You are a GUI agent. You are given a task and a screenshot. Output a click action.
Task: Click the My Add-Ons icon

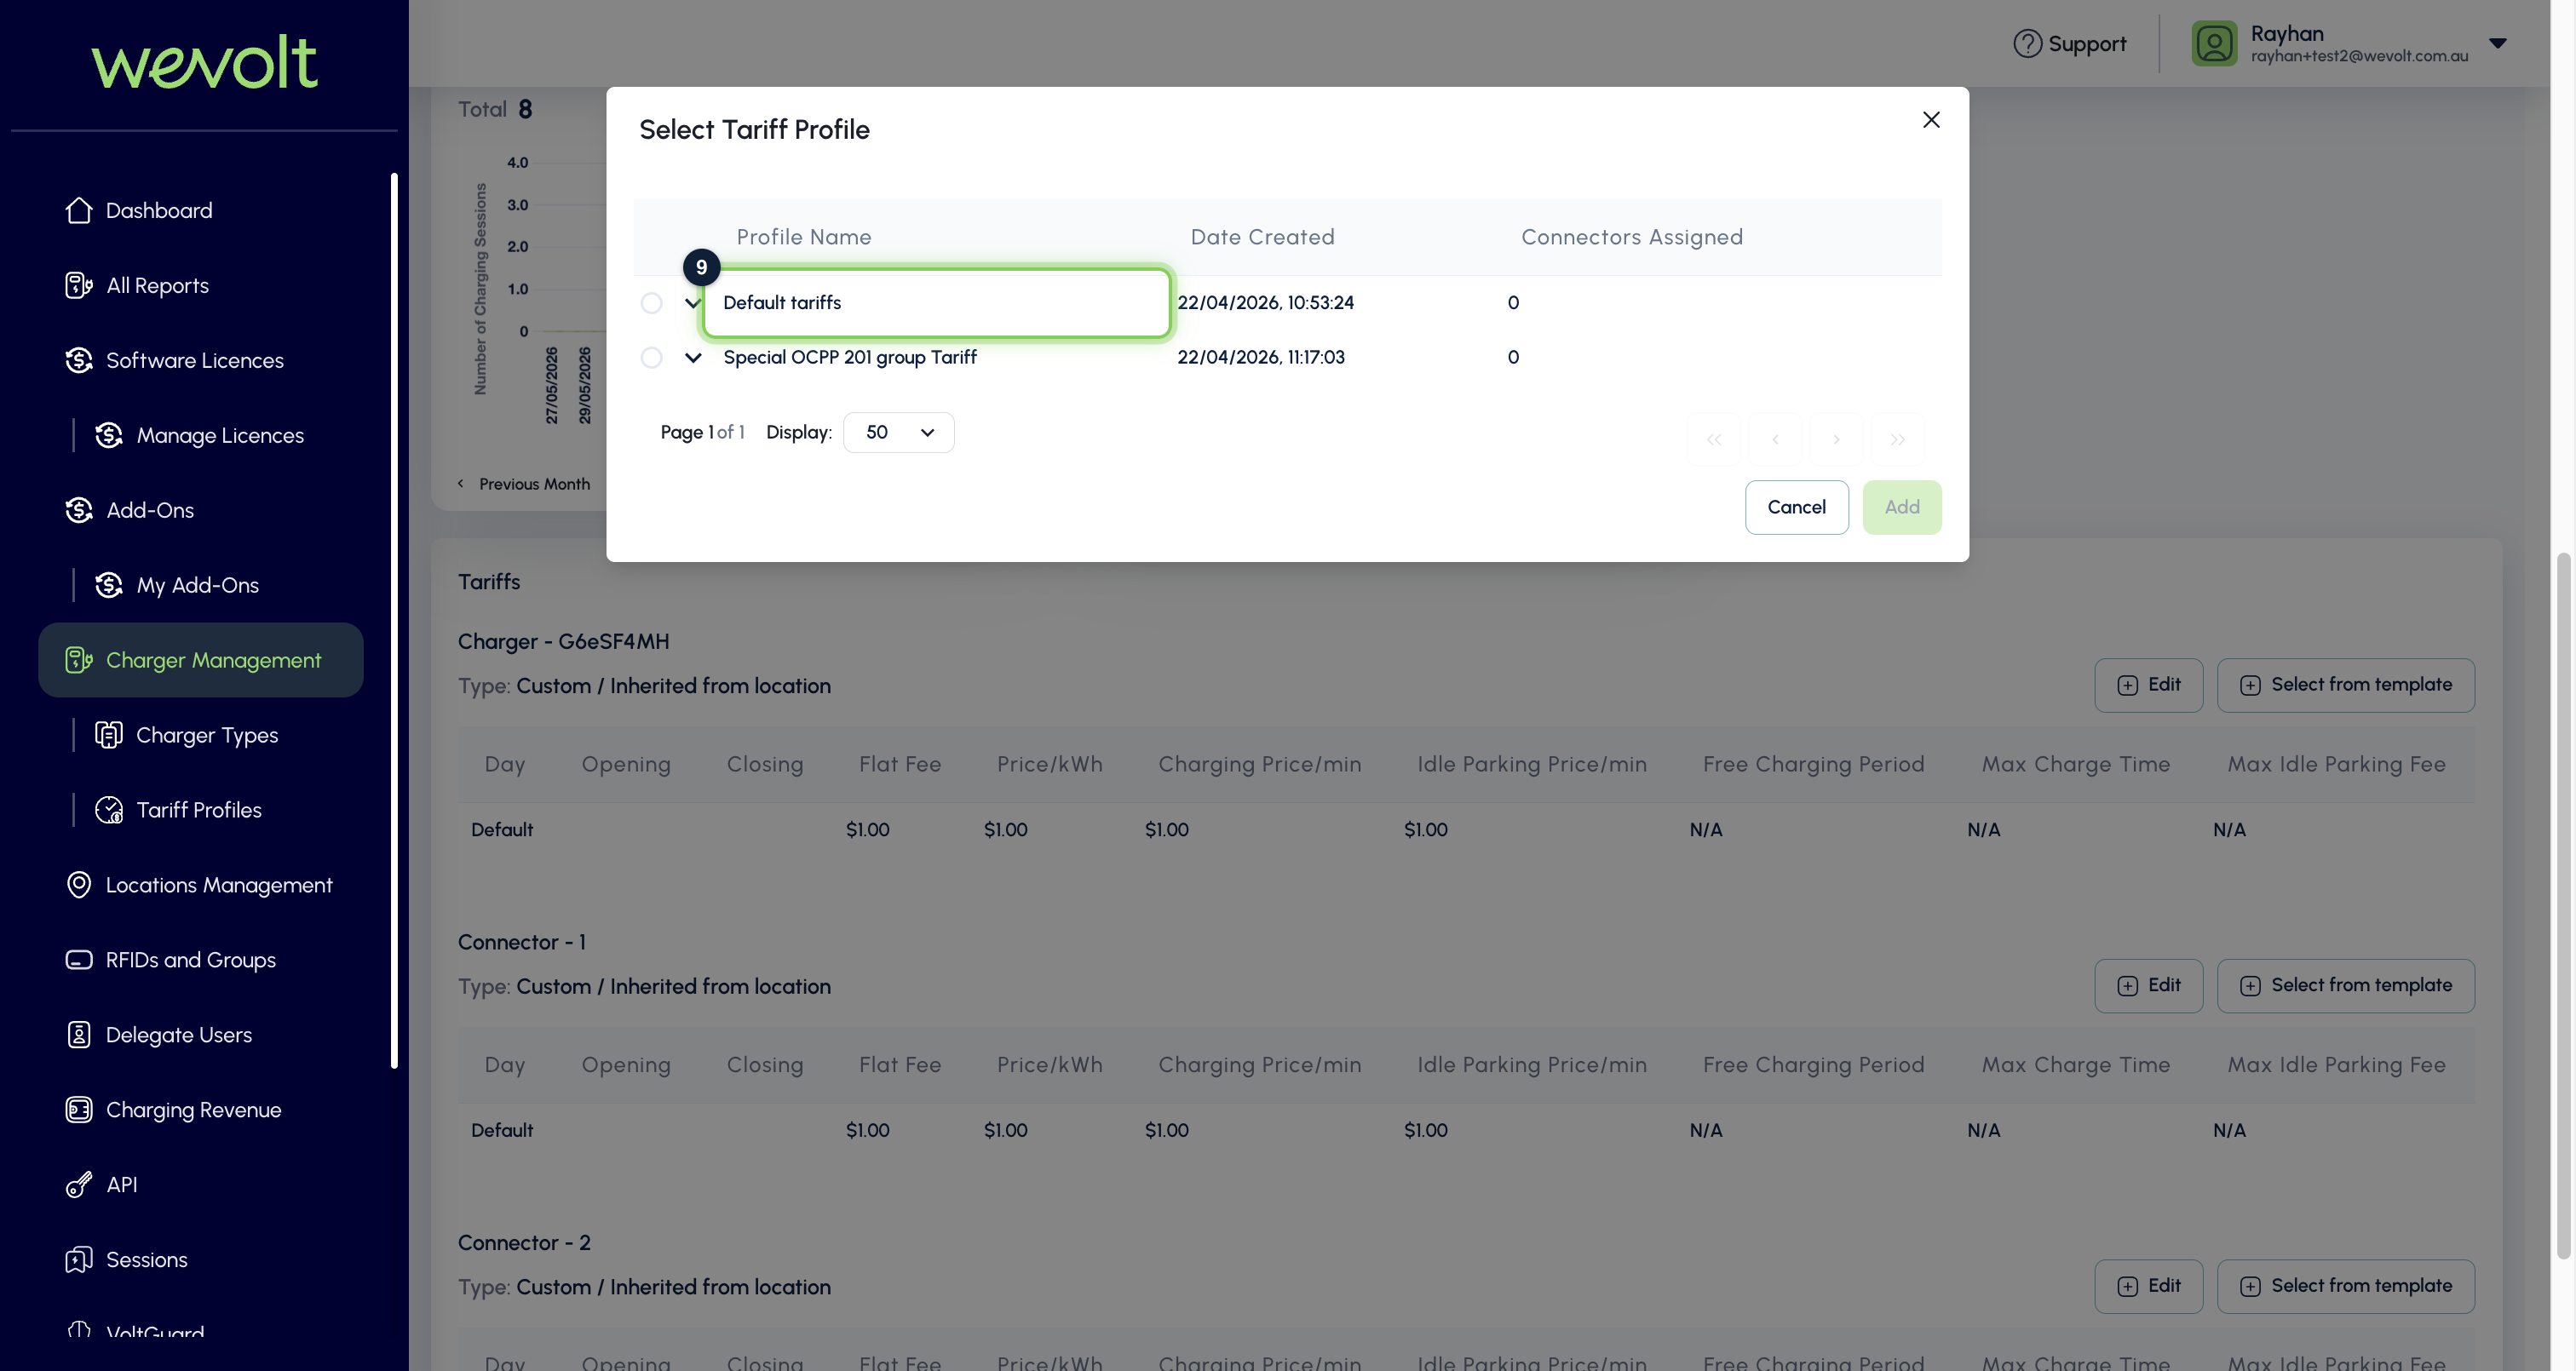coord(109,585)
